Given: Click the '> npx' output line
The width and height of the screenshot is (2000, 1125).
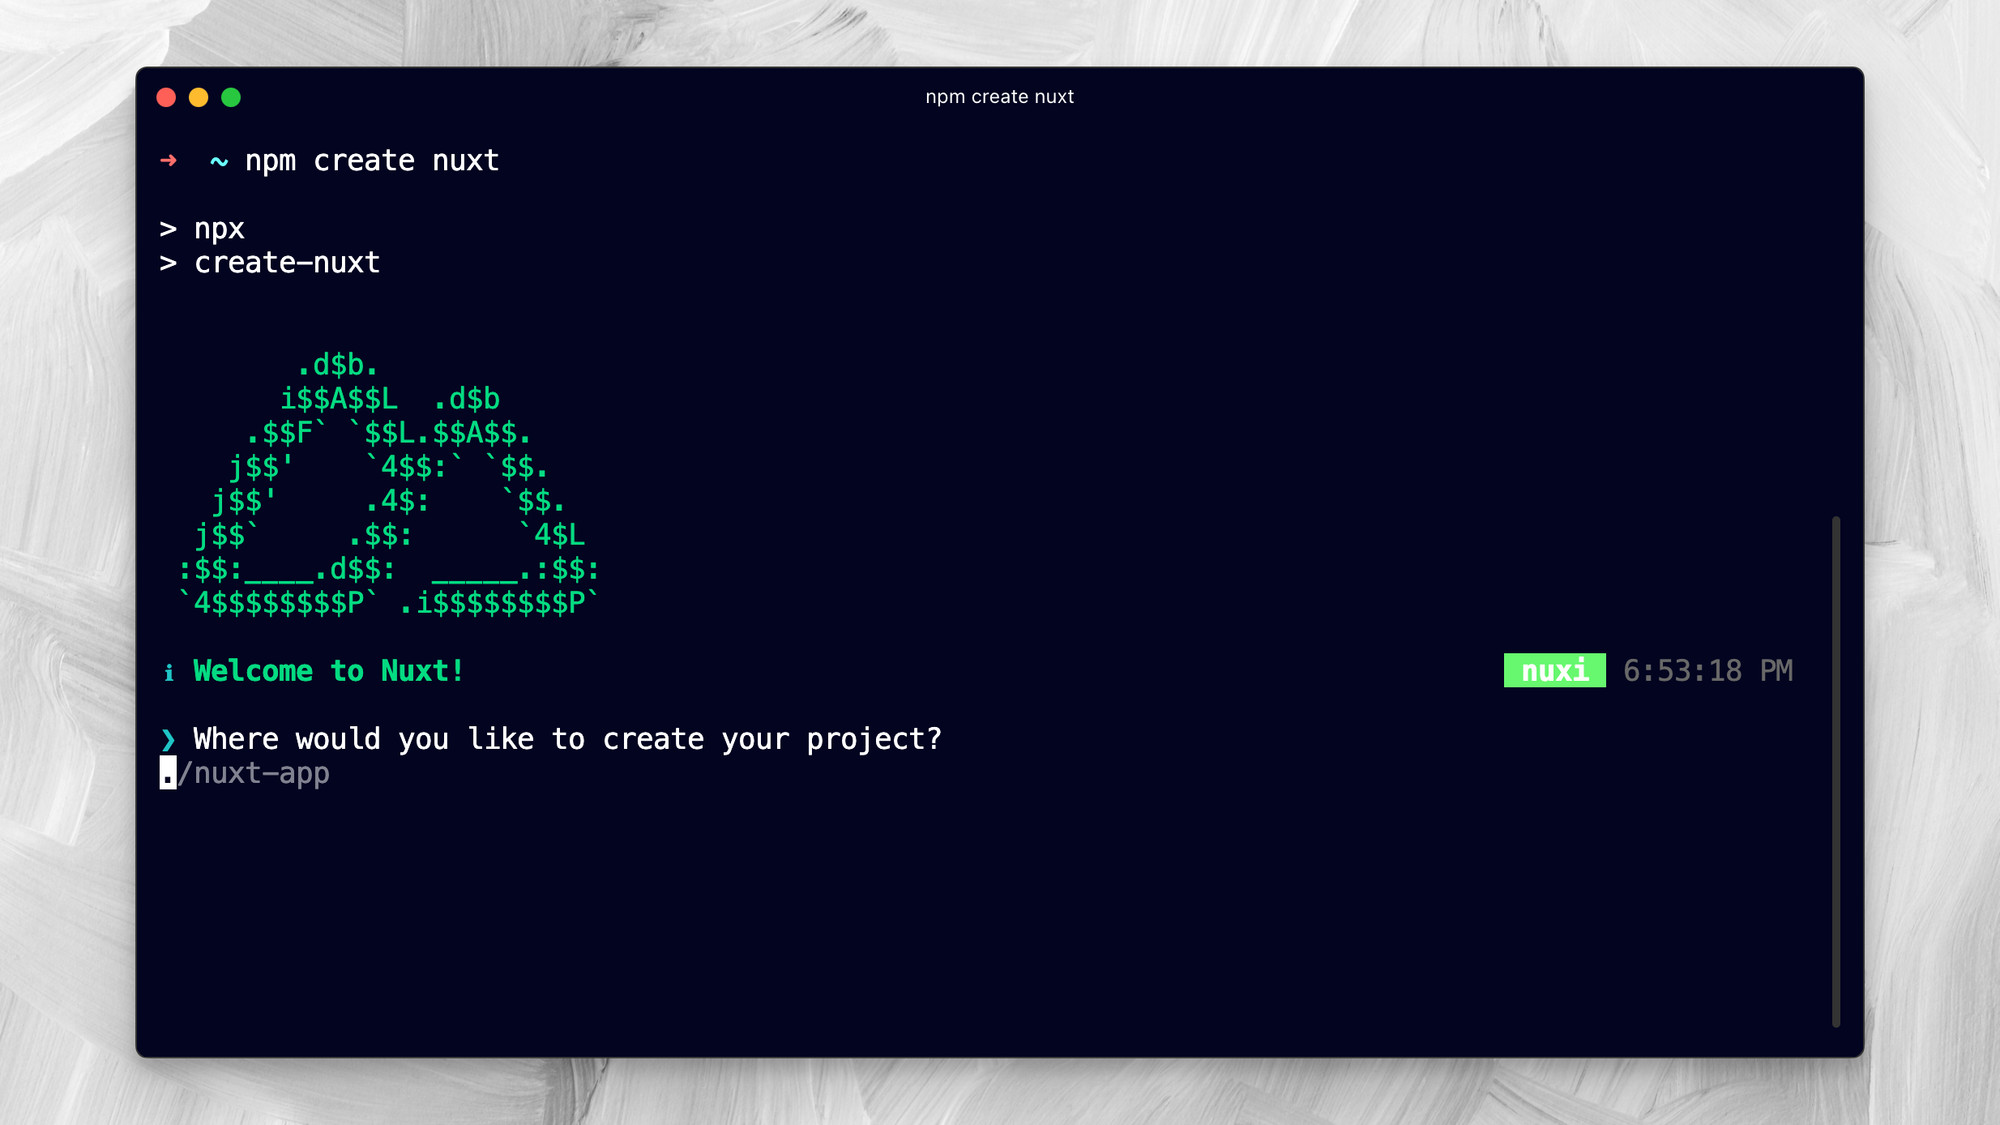Looking at the screenshot, I should point(202,229).
